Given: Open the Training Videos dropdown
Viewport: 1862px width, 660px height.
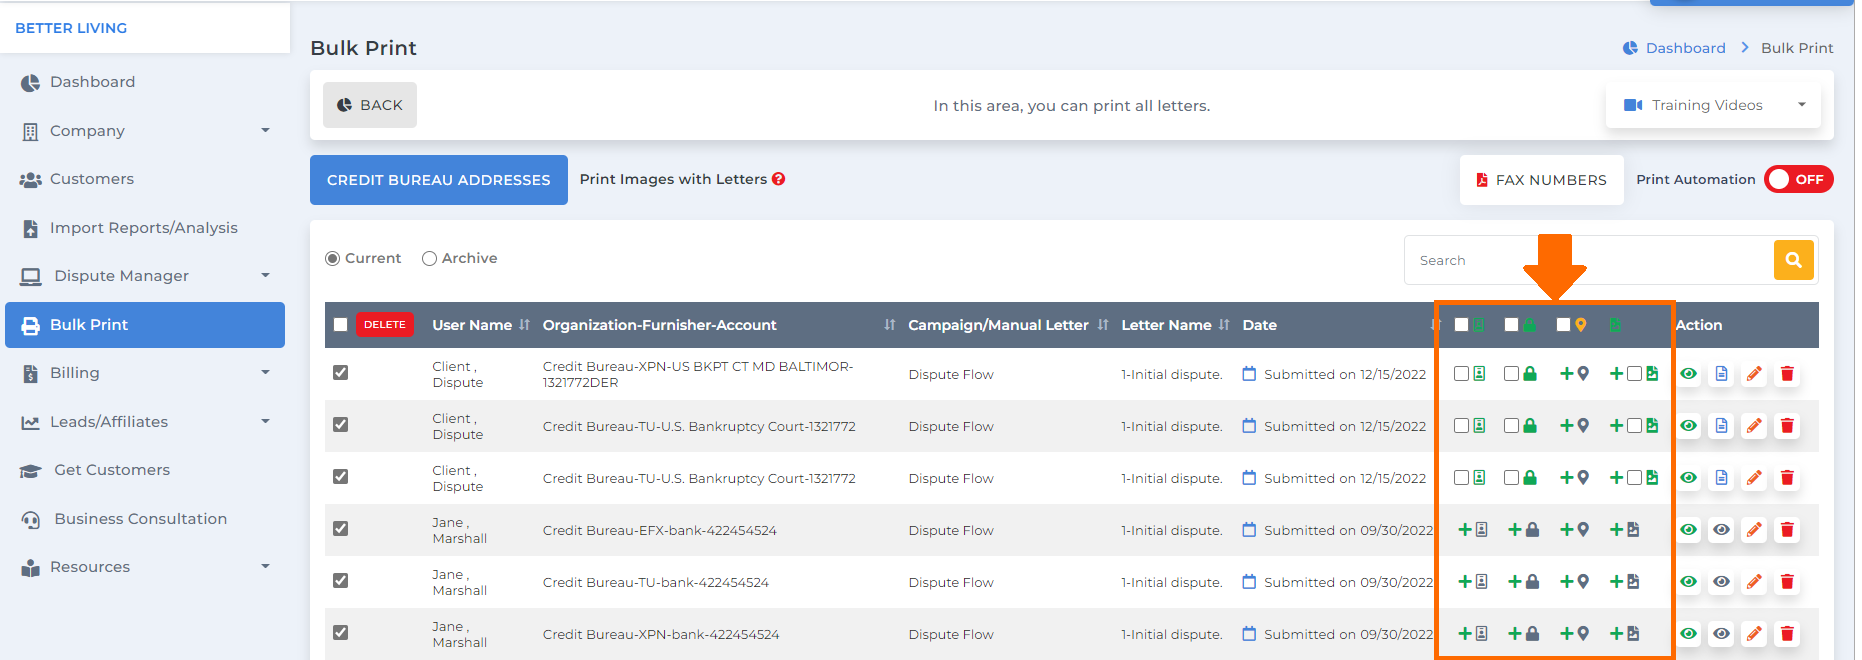Looking at the screenshot, I should click(1713, 105).
